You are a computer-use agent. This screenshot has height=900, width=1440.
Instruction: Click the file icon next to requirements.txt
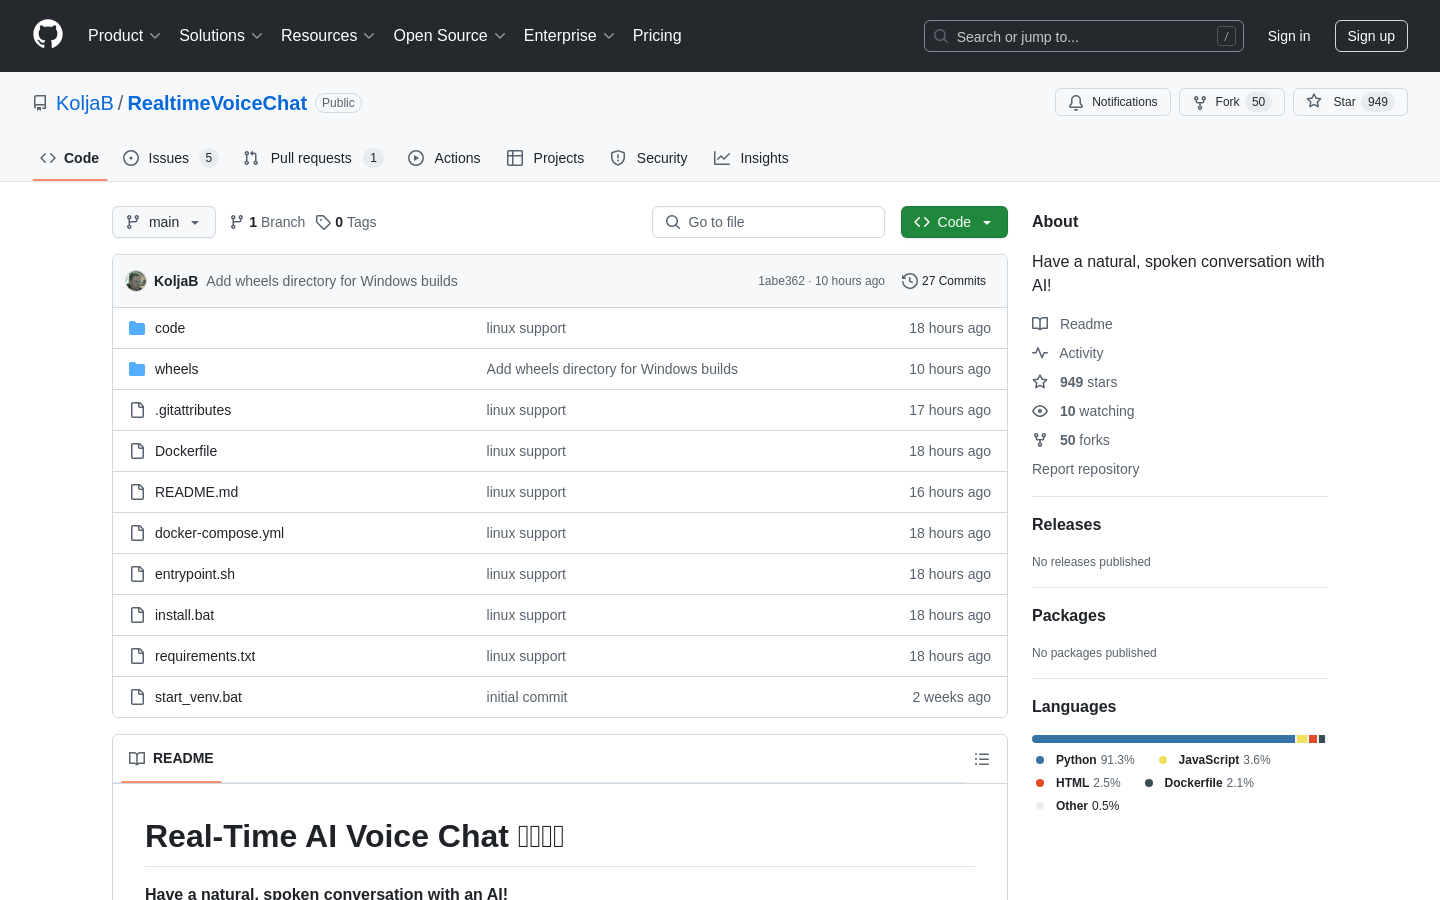click(137, 656)
